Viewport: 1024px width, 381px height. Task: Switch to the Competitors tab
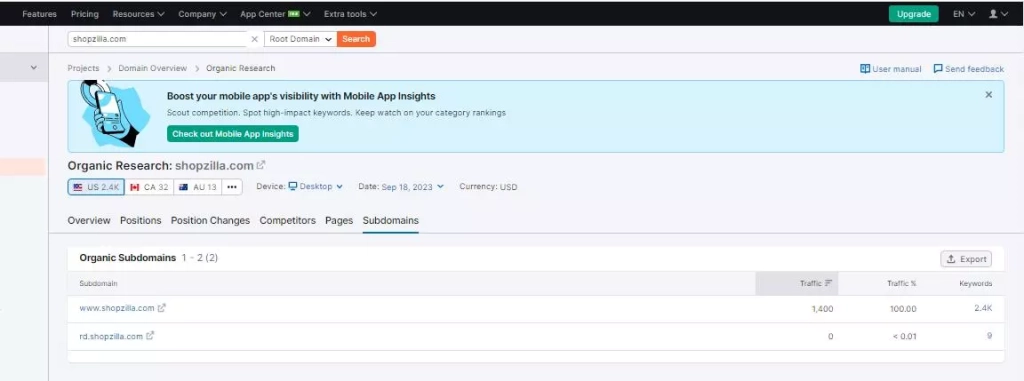pos(287,221)
